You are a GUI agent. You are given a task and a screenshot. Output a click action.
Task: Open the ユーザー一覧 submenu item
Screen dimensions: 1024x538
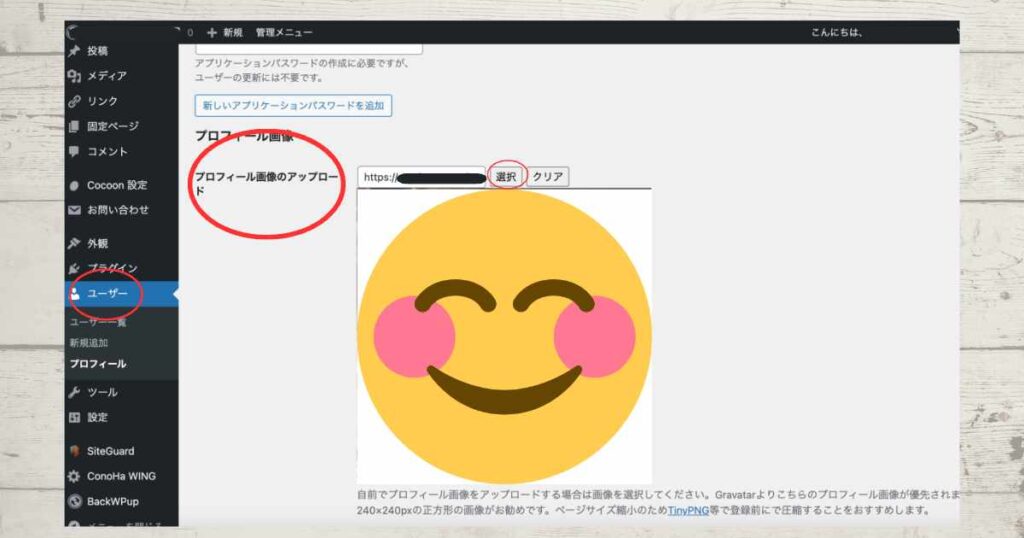coord(98,322)
